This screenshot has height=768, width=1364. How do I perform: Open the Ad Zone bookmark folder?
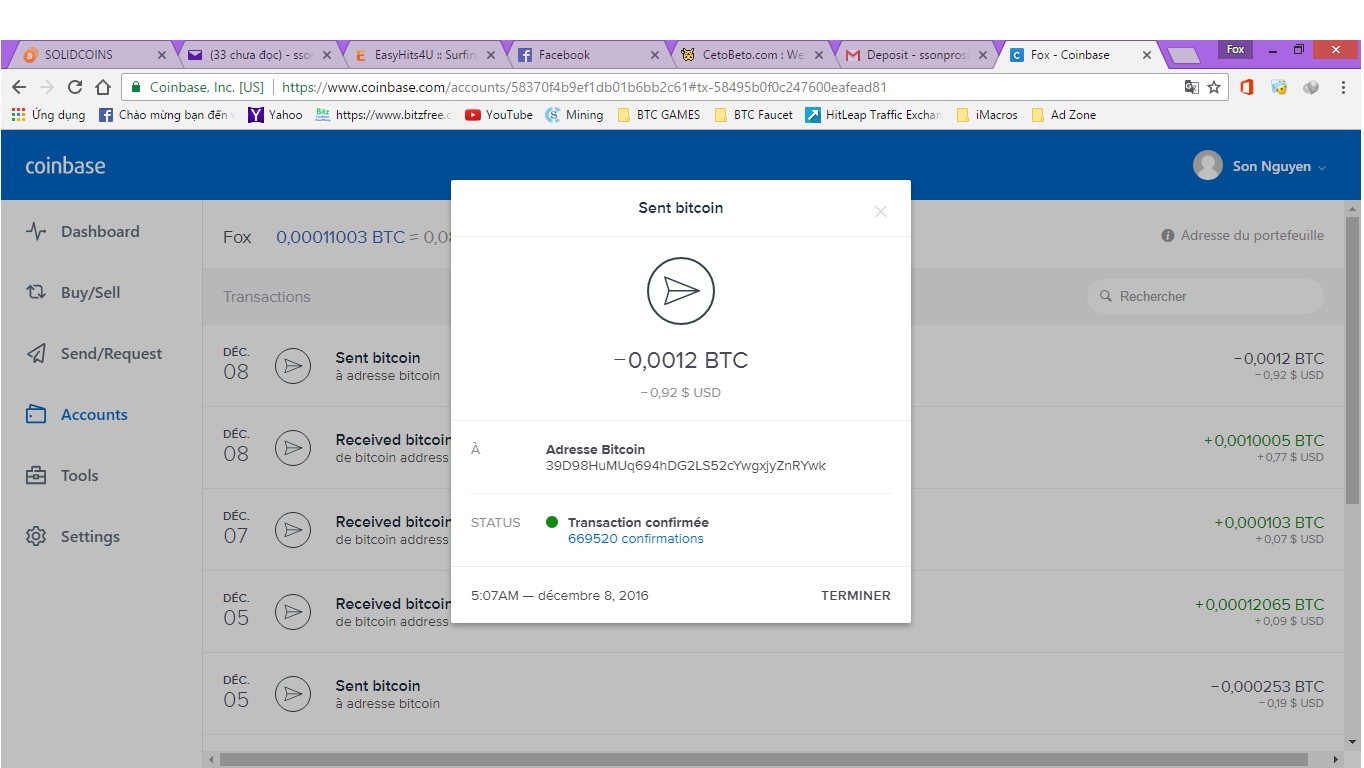click(1064, 115)
